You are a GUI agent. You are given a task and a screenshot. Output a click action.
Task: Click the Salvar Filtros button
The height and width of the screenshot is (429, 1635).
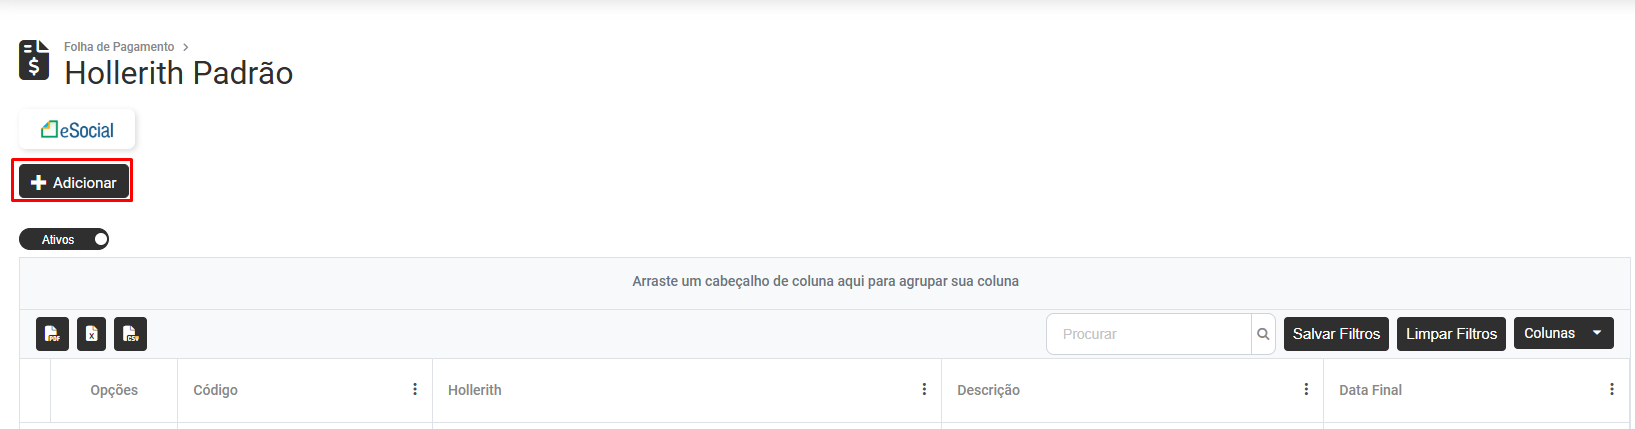click(1336, 334)
